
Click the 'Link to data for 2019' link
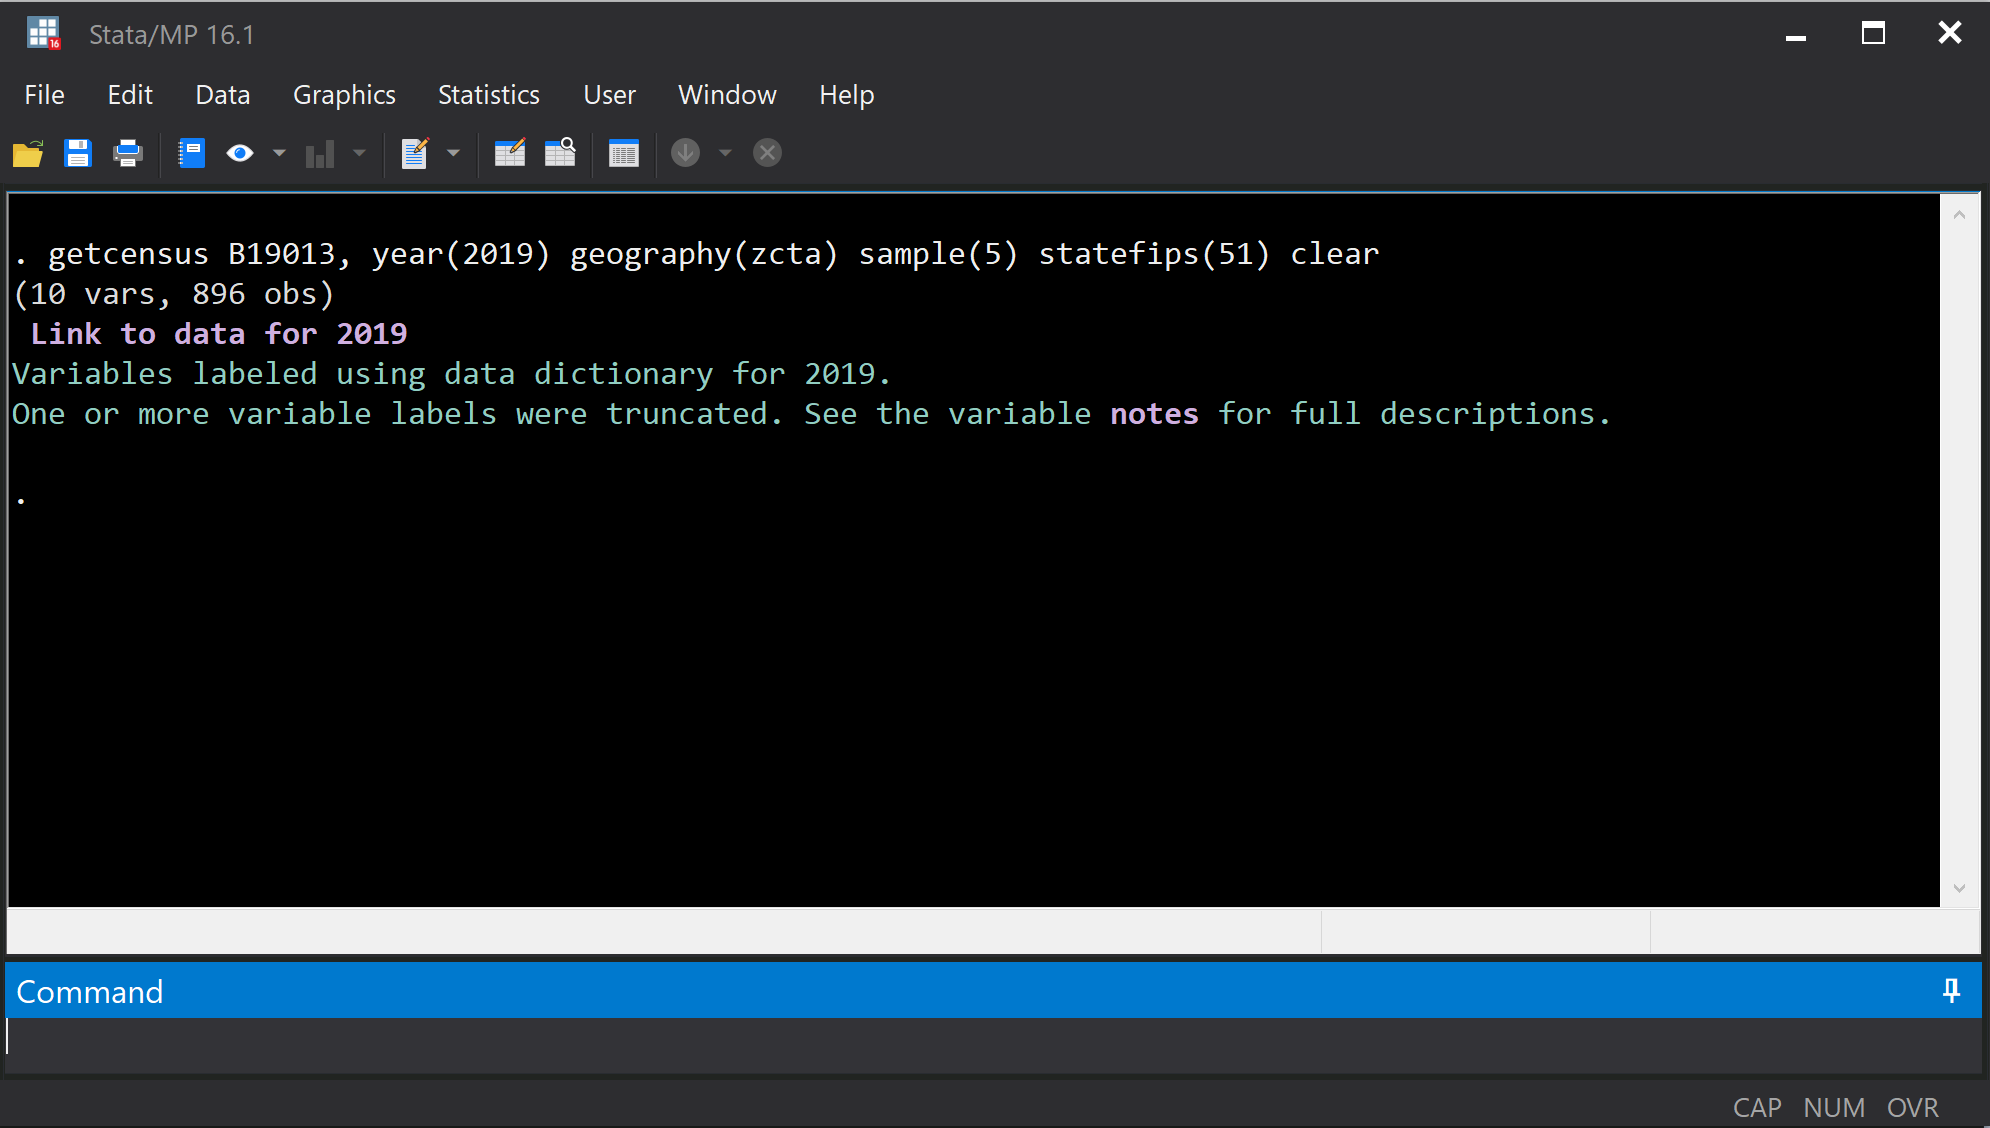[218, 334]
